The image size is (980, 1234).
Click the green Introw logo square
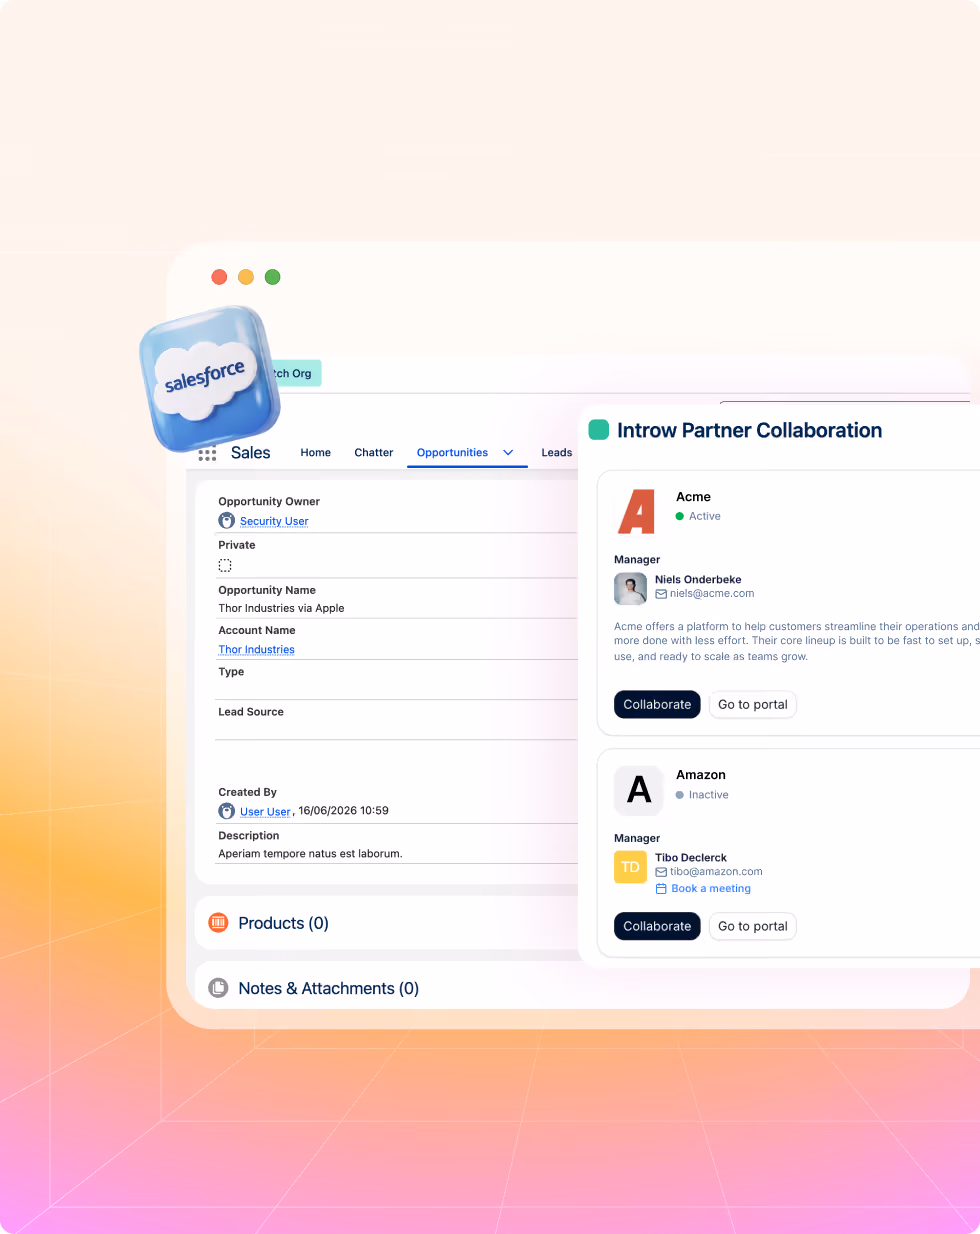[x=599, y=430]
